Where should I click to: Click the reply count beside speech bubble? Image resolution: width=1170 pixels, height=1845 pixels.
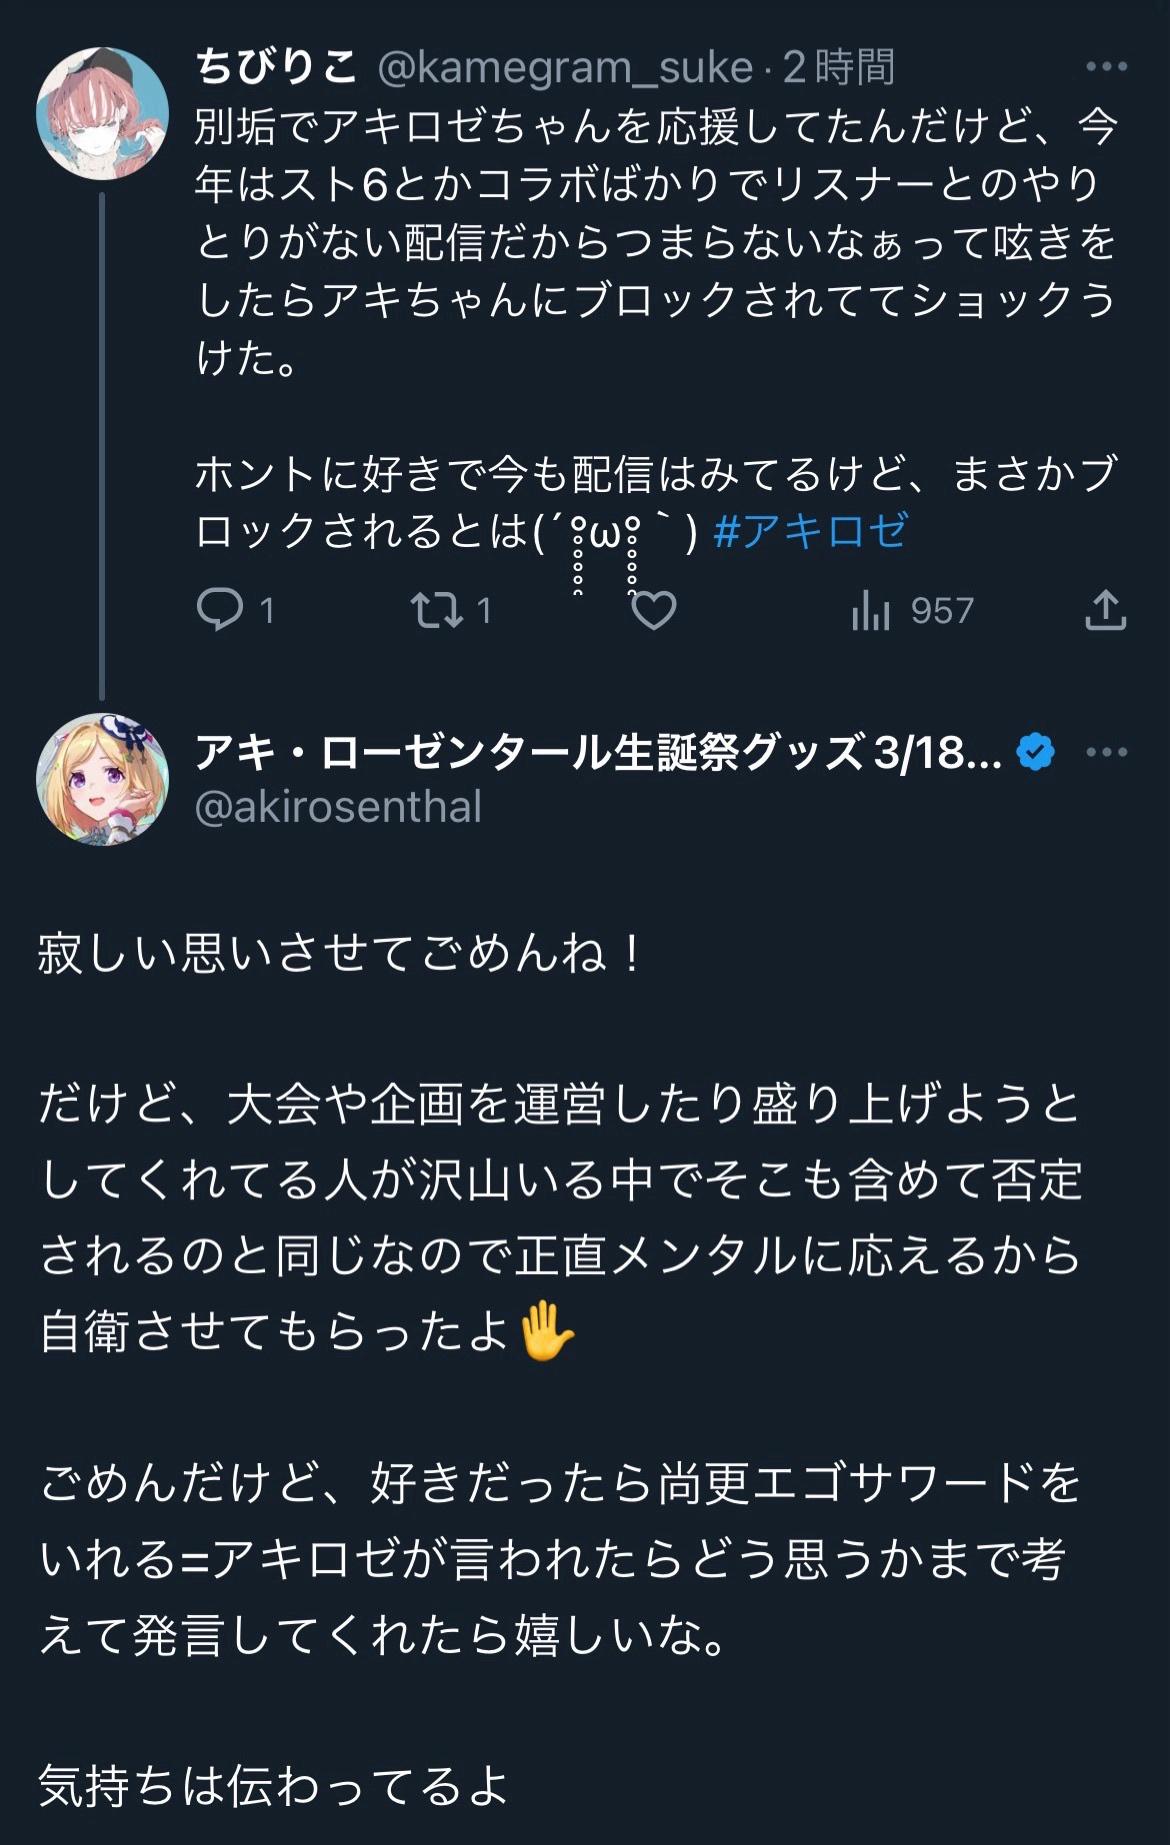click(x=267, y=610)
